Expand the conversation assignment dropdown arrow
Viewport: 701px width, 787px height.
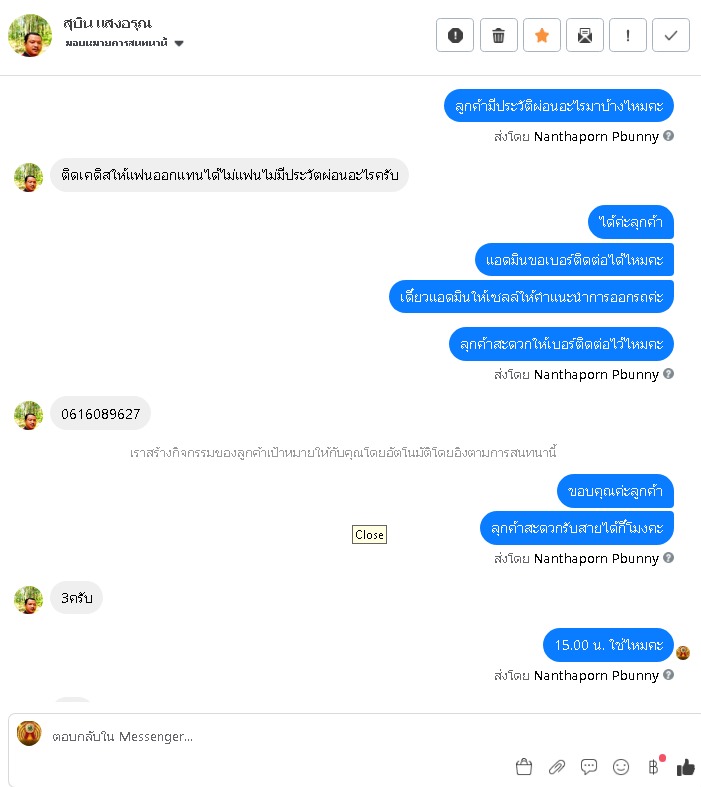coord(179,43)
